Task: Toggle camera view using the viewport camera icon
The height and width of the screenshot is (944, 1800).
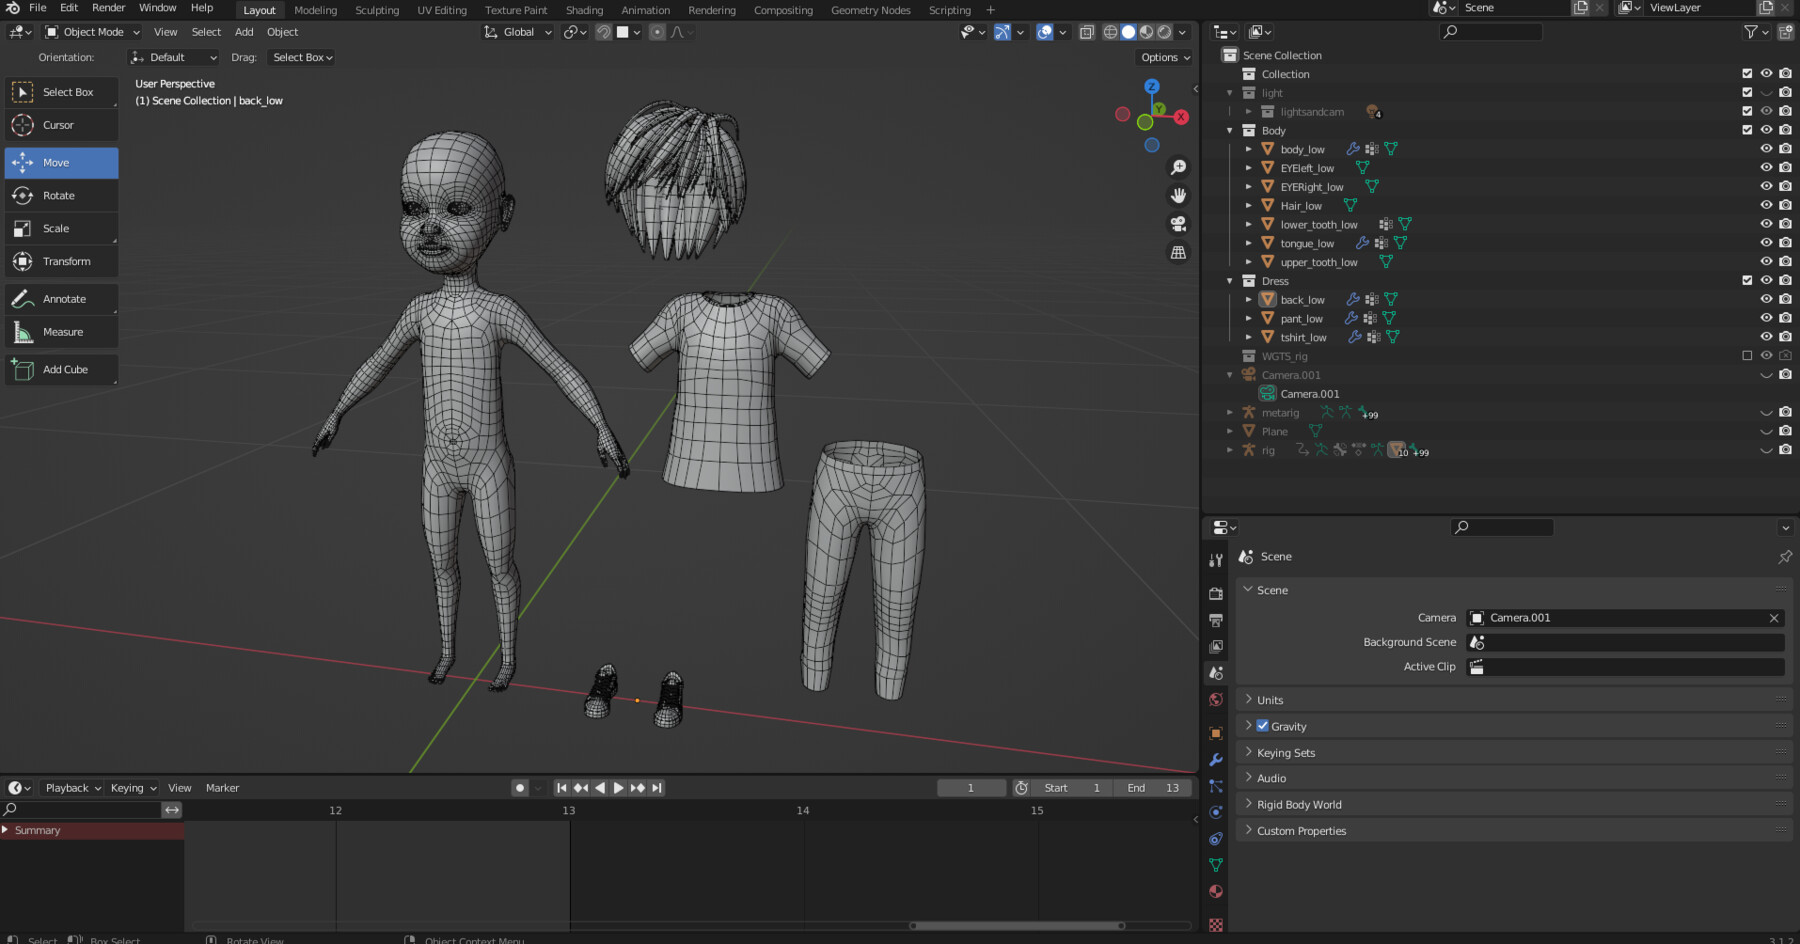Action: [x=1179, y=224]
